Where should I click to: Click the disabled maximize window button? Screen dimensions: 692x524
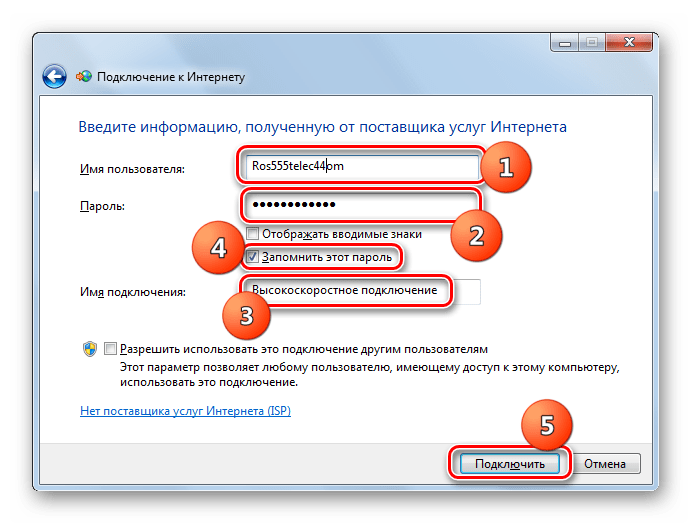click(592, 43)
